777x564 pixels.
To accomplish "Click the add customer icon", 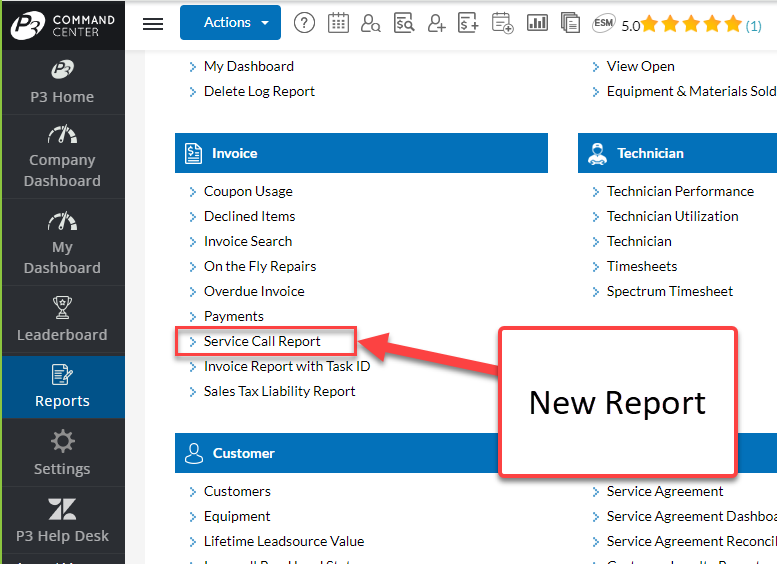I will [436, 23].
